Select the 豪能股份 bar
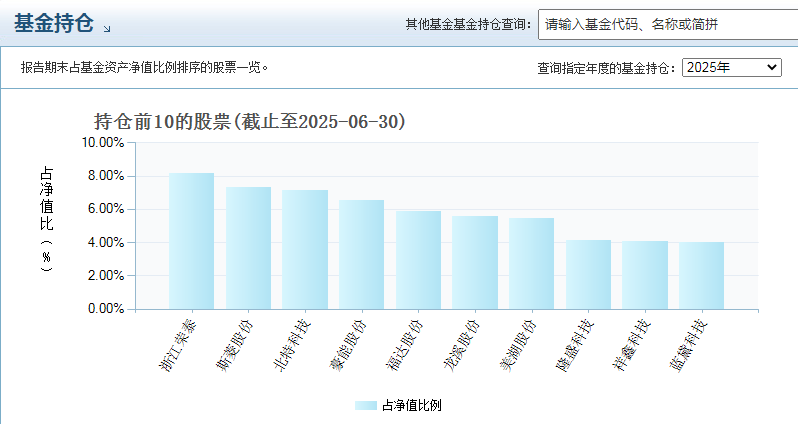This screenshot has height=424, width=798. tap(361, 255)
